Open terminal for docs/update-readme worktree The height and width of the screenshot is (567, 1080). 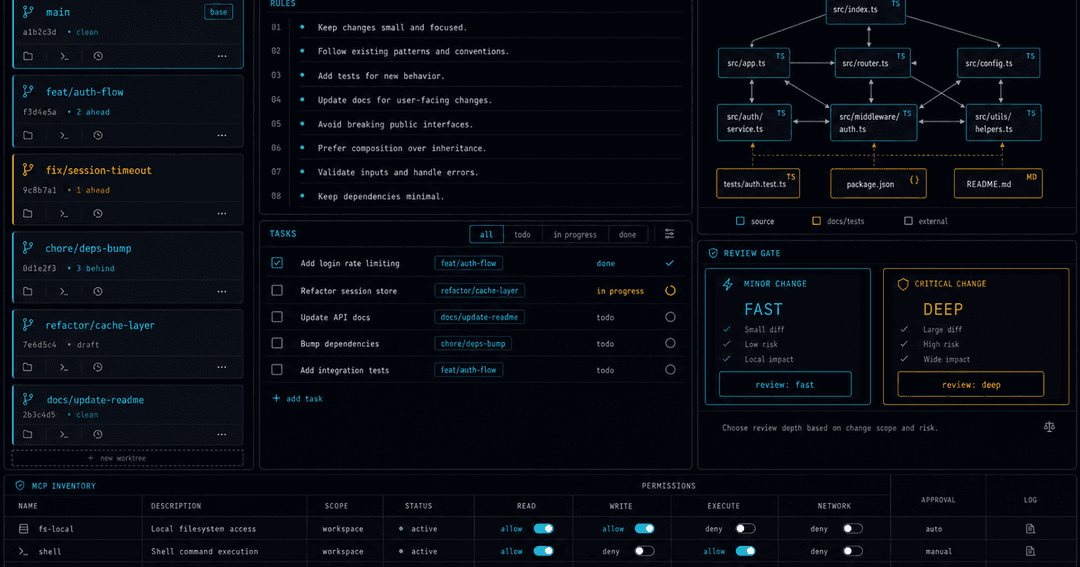[64, 435]
